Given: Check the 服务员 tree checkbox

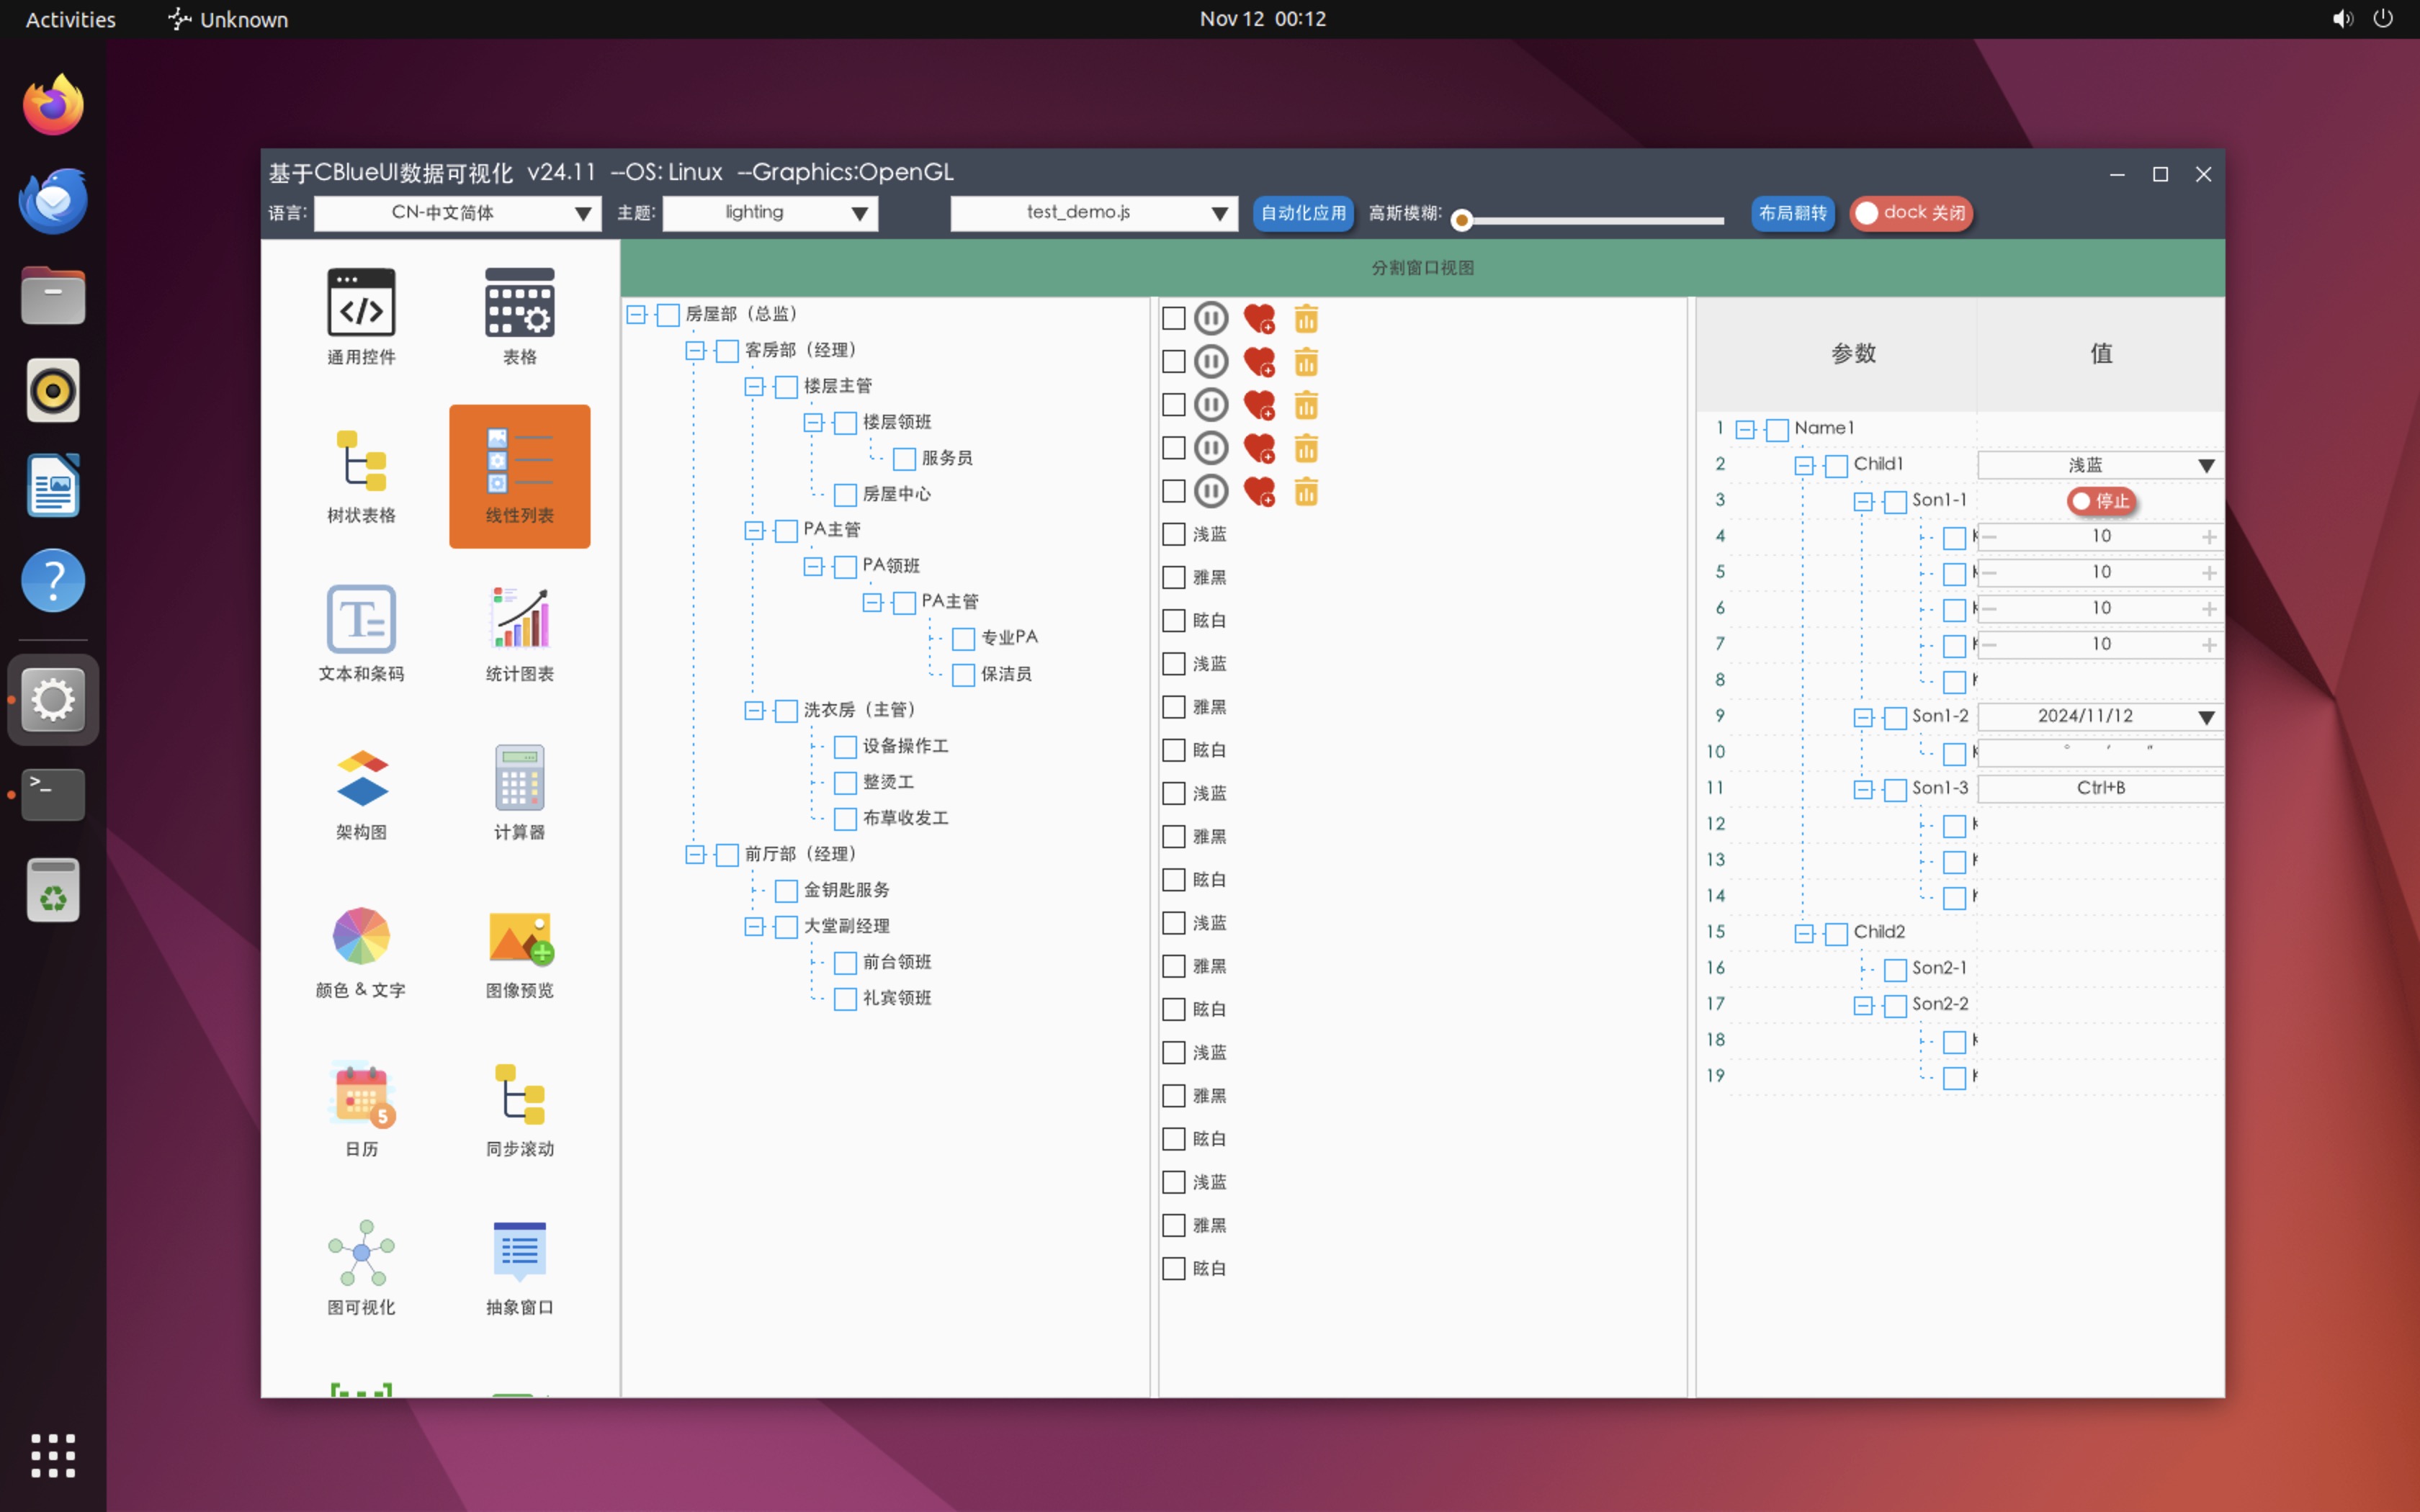Looking at the screenshot, I should click(904, 459).
